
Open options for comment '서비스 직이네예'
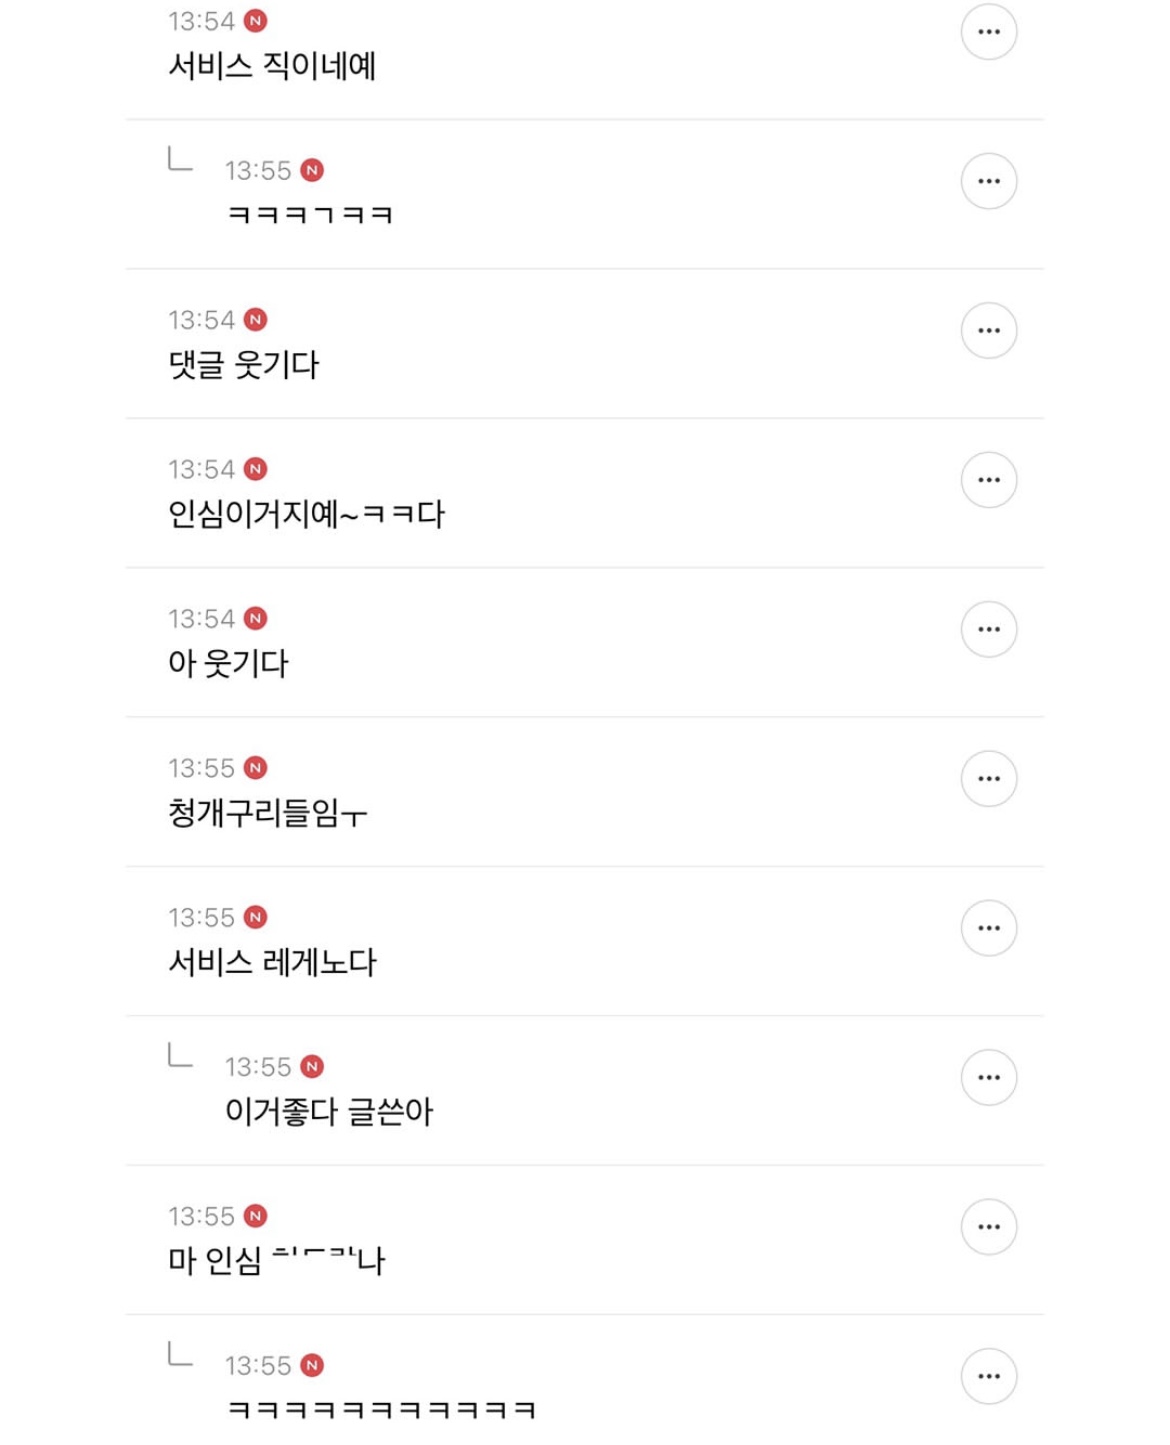pos(988,32)
